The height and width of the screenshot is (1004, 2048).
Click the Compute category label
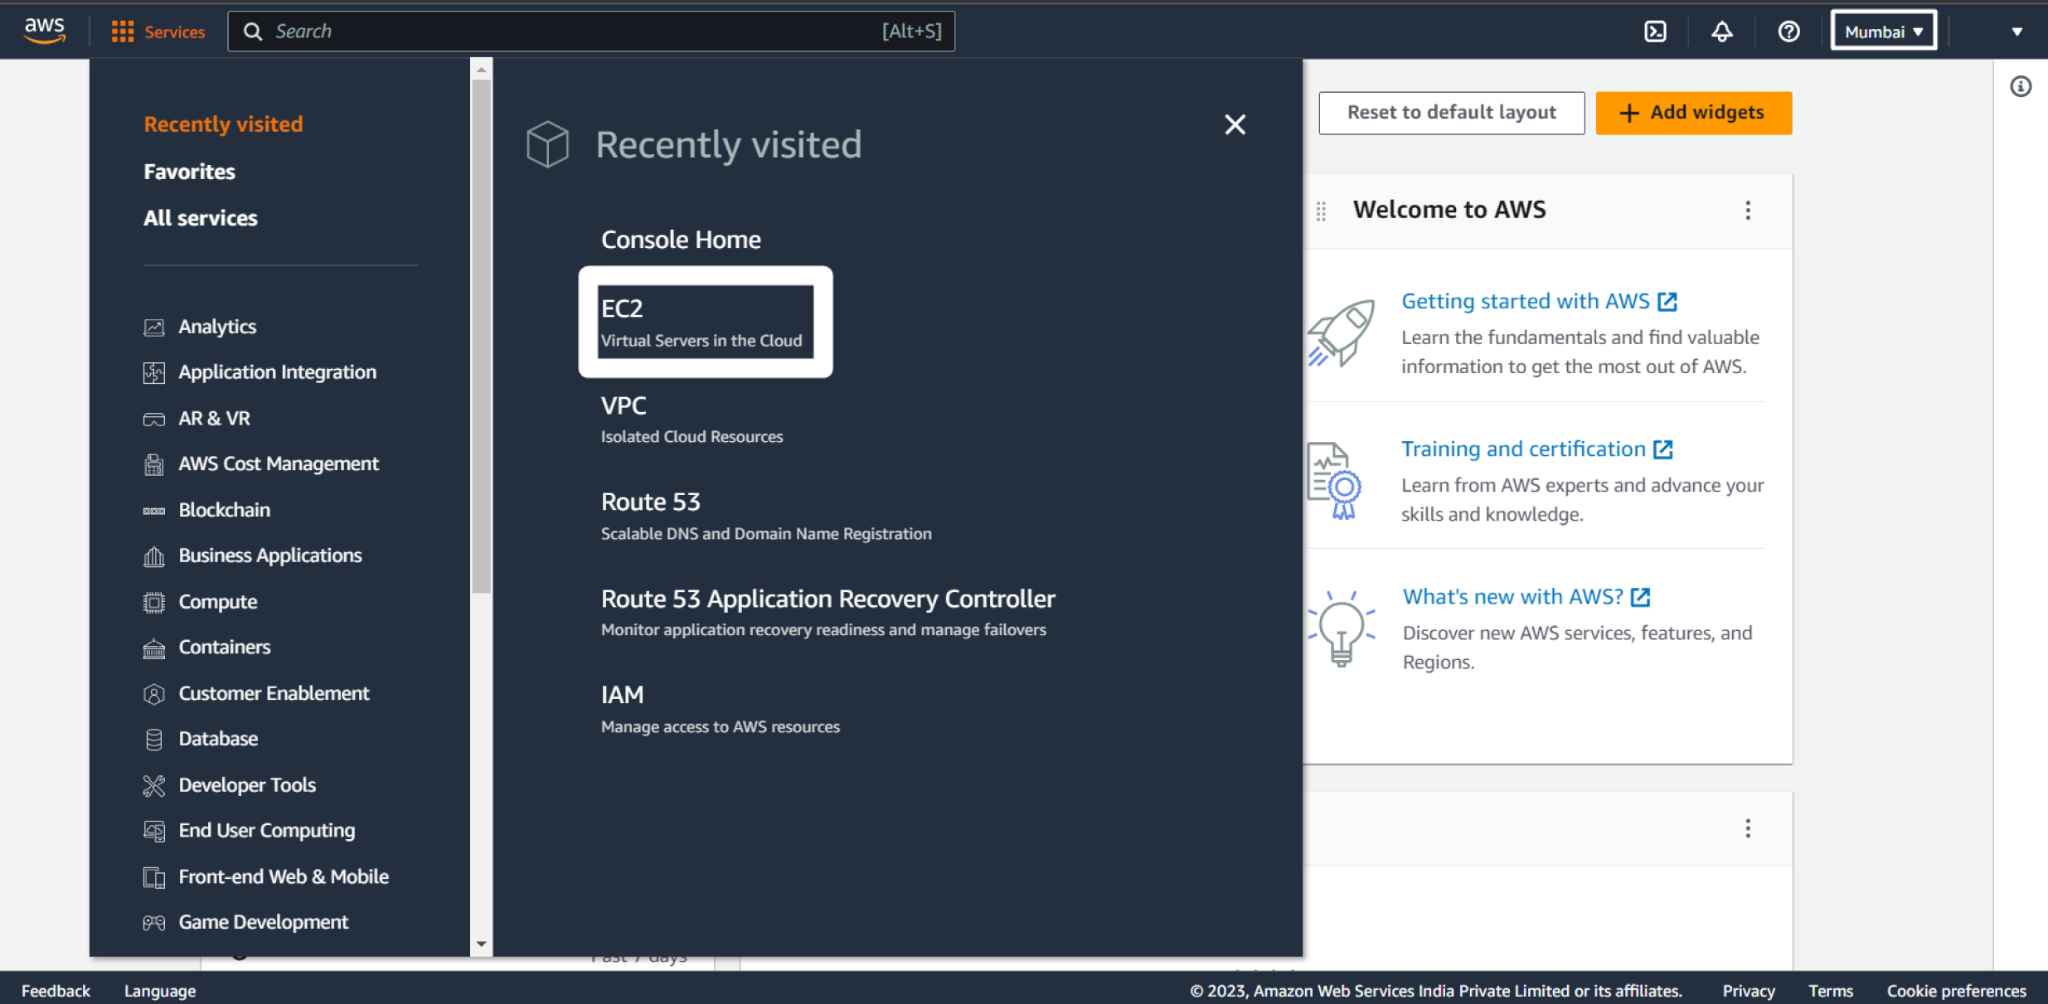[218, 602]
